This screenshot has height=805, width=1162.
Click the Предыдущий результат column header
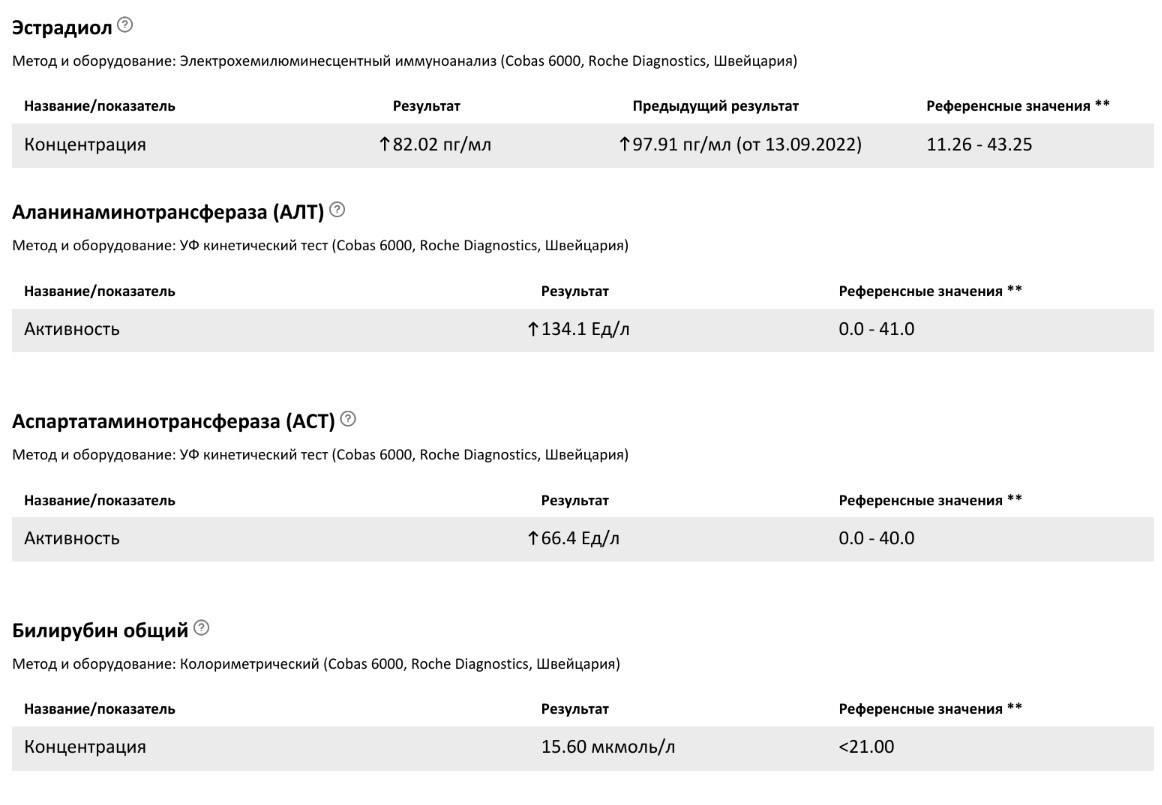click(x=716, y=106)
